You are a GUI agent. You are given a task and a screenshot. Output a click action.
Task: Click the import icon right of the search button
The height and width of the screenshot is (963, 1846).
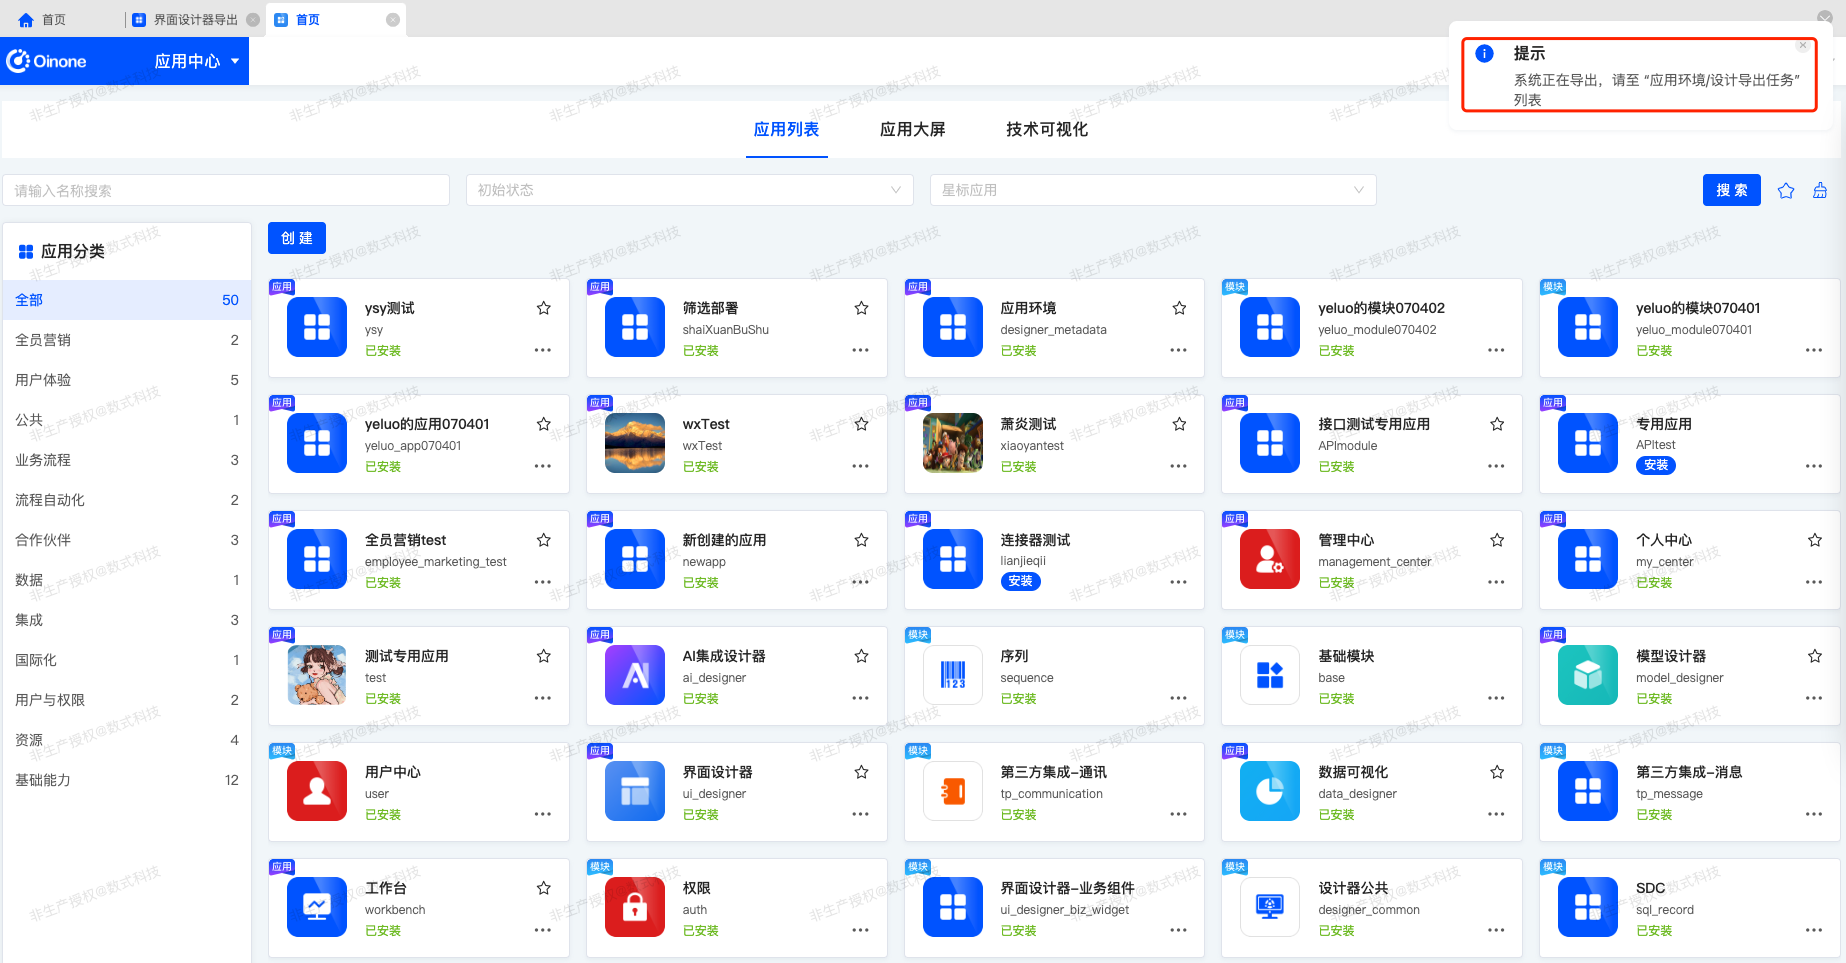coord(1820,190)
